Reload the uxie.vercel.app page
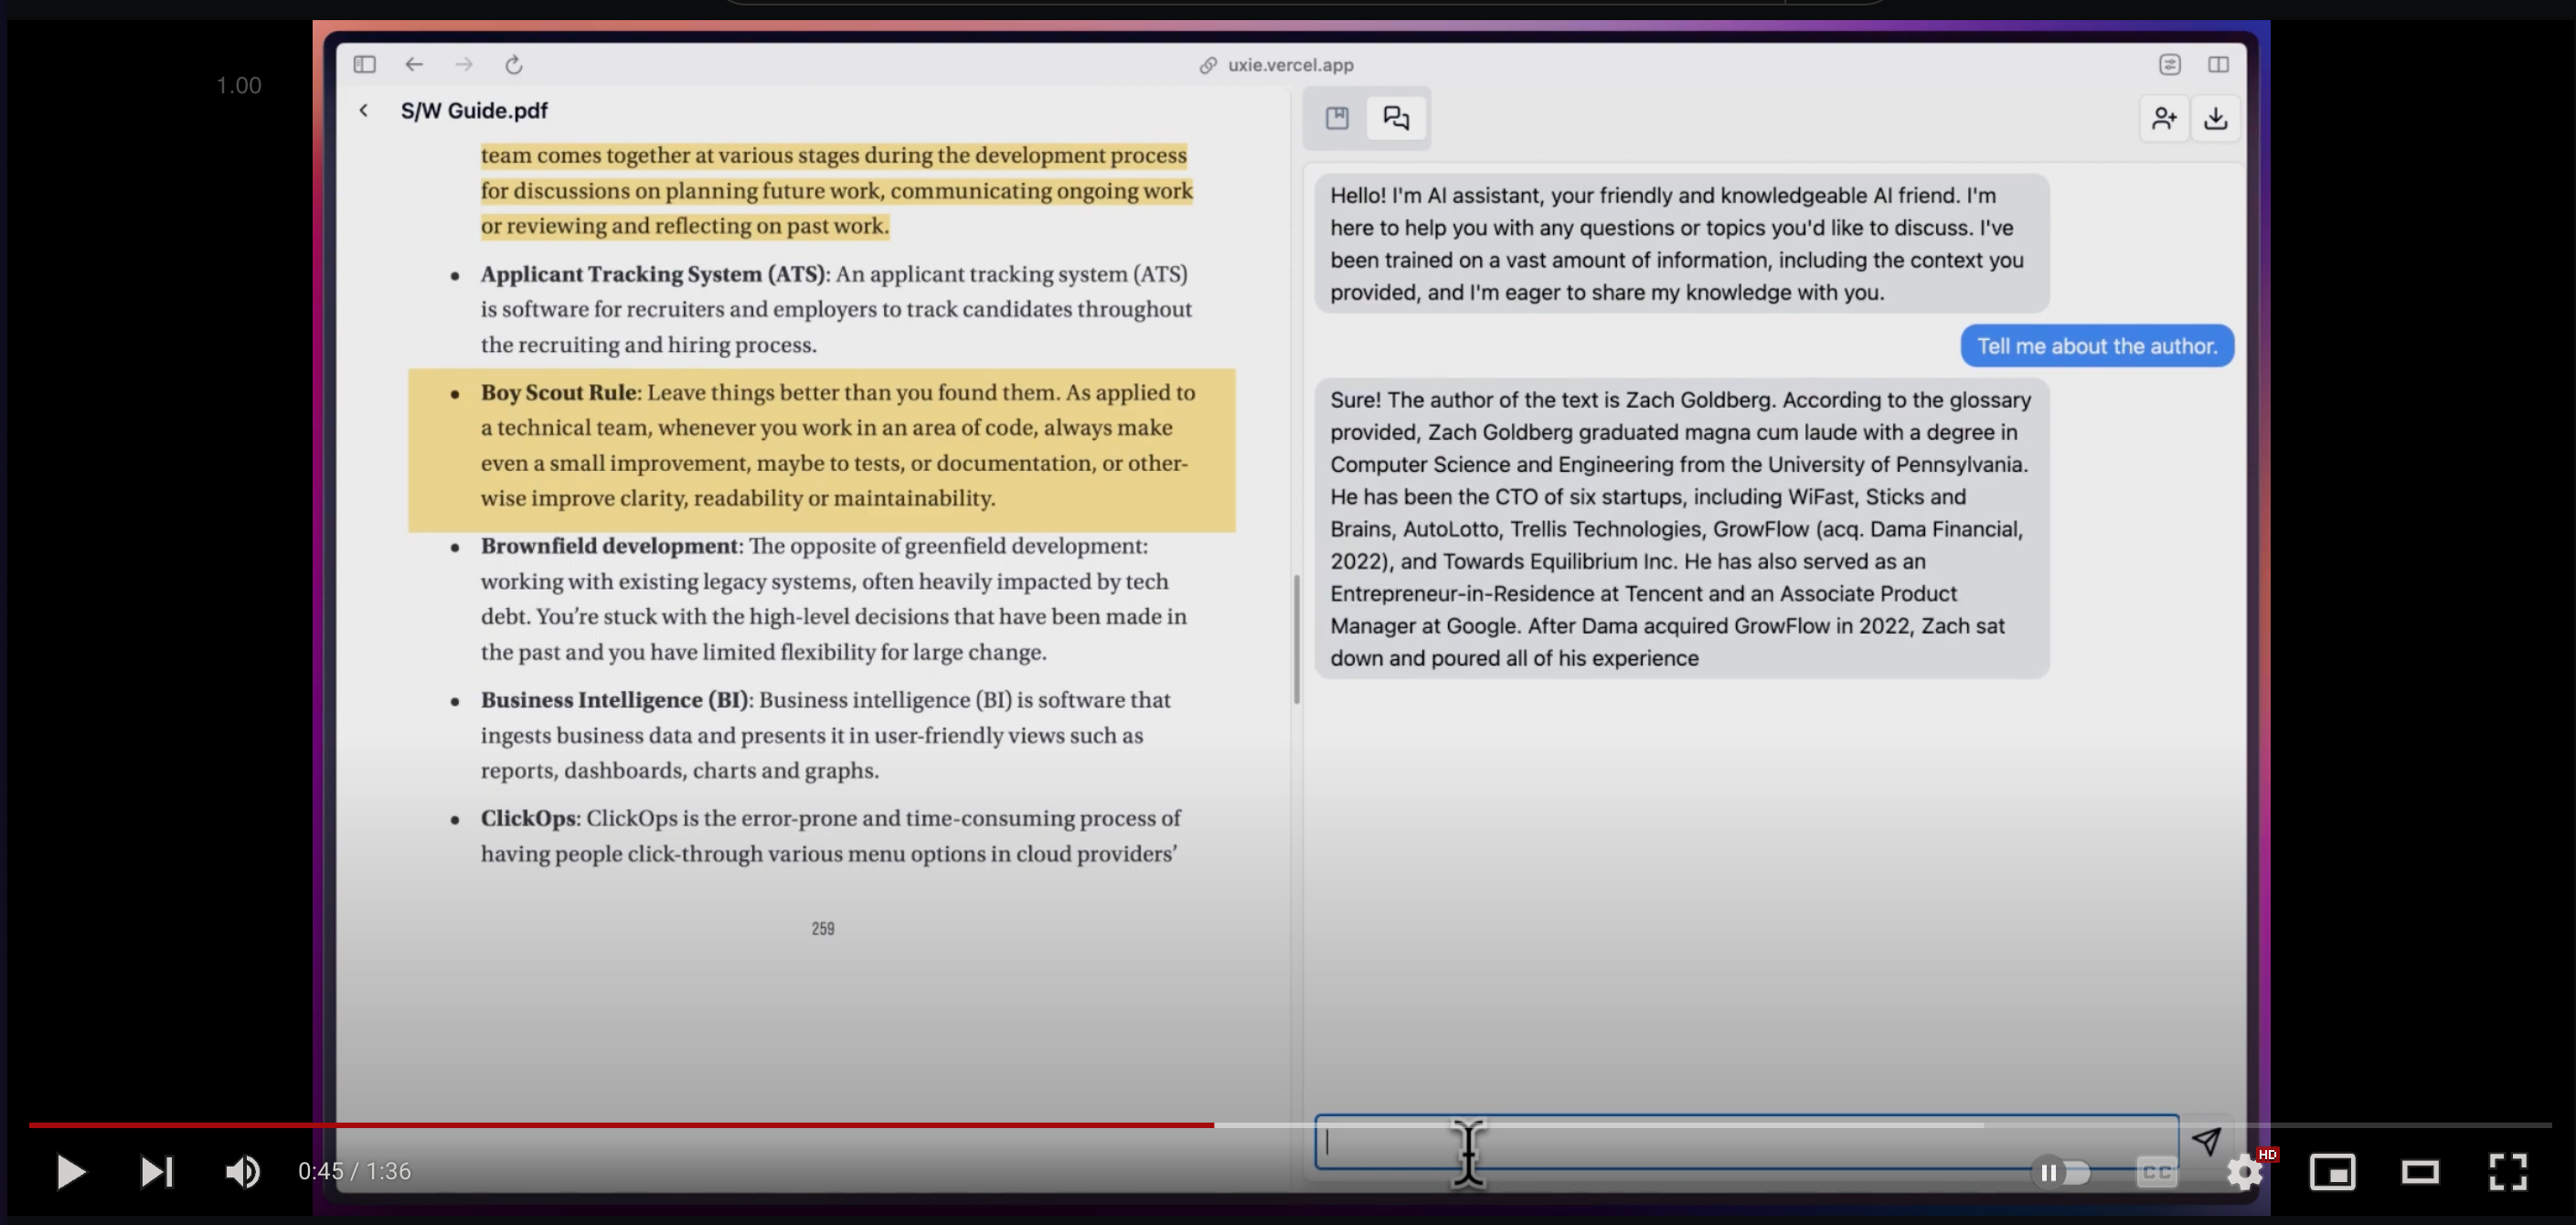 click(x=514, y=65)
